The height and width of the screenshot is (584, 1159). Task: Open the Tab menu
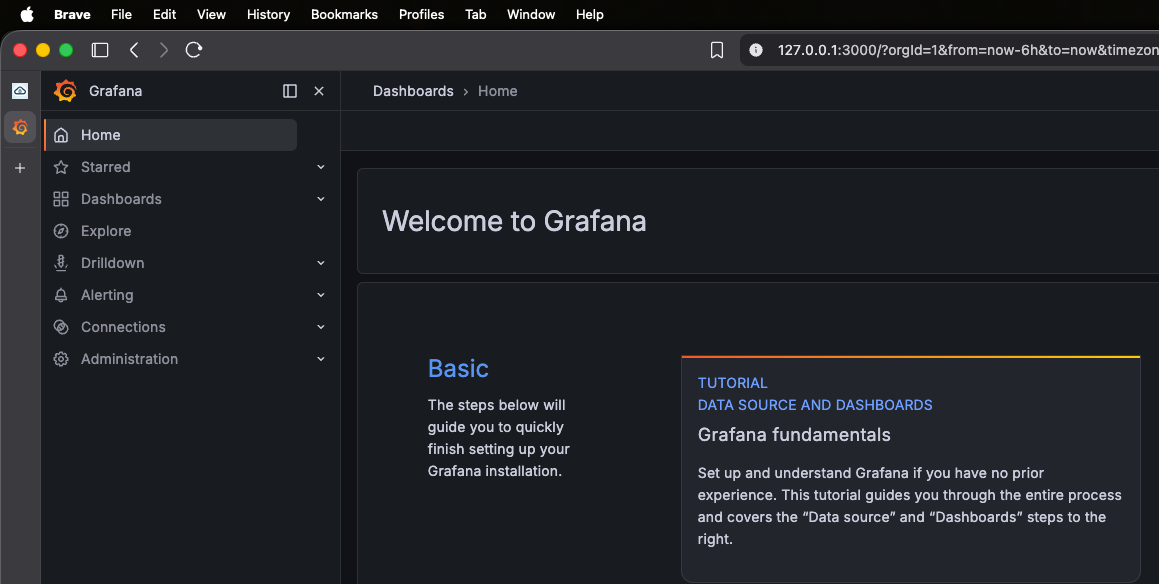coord(475,14)
